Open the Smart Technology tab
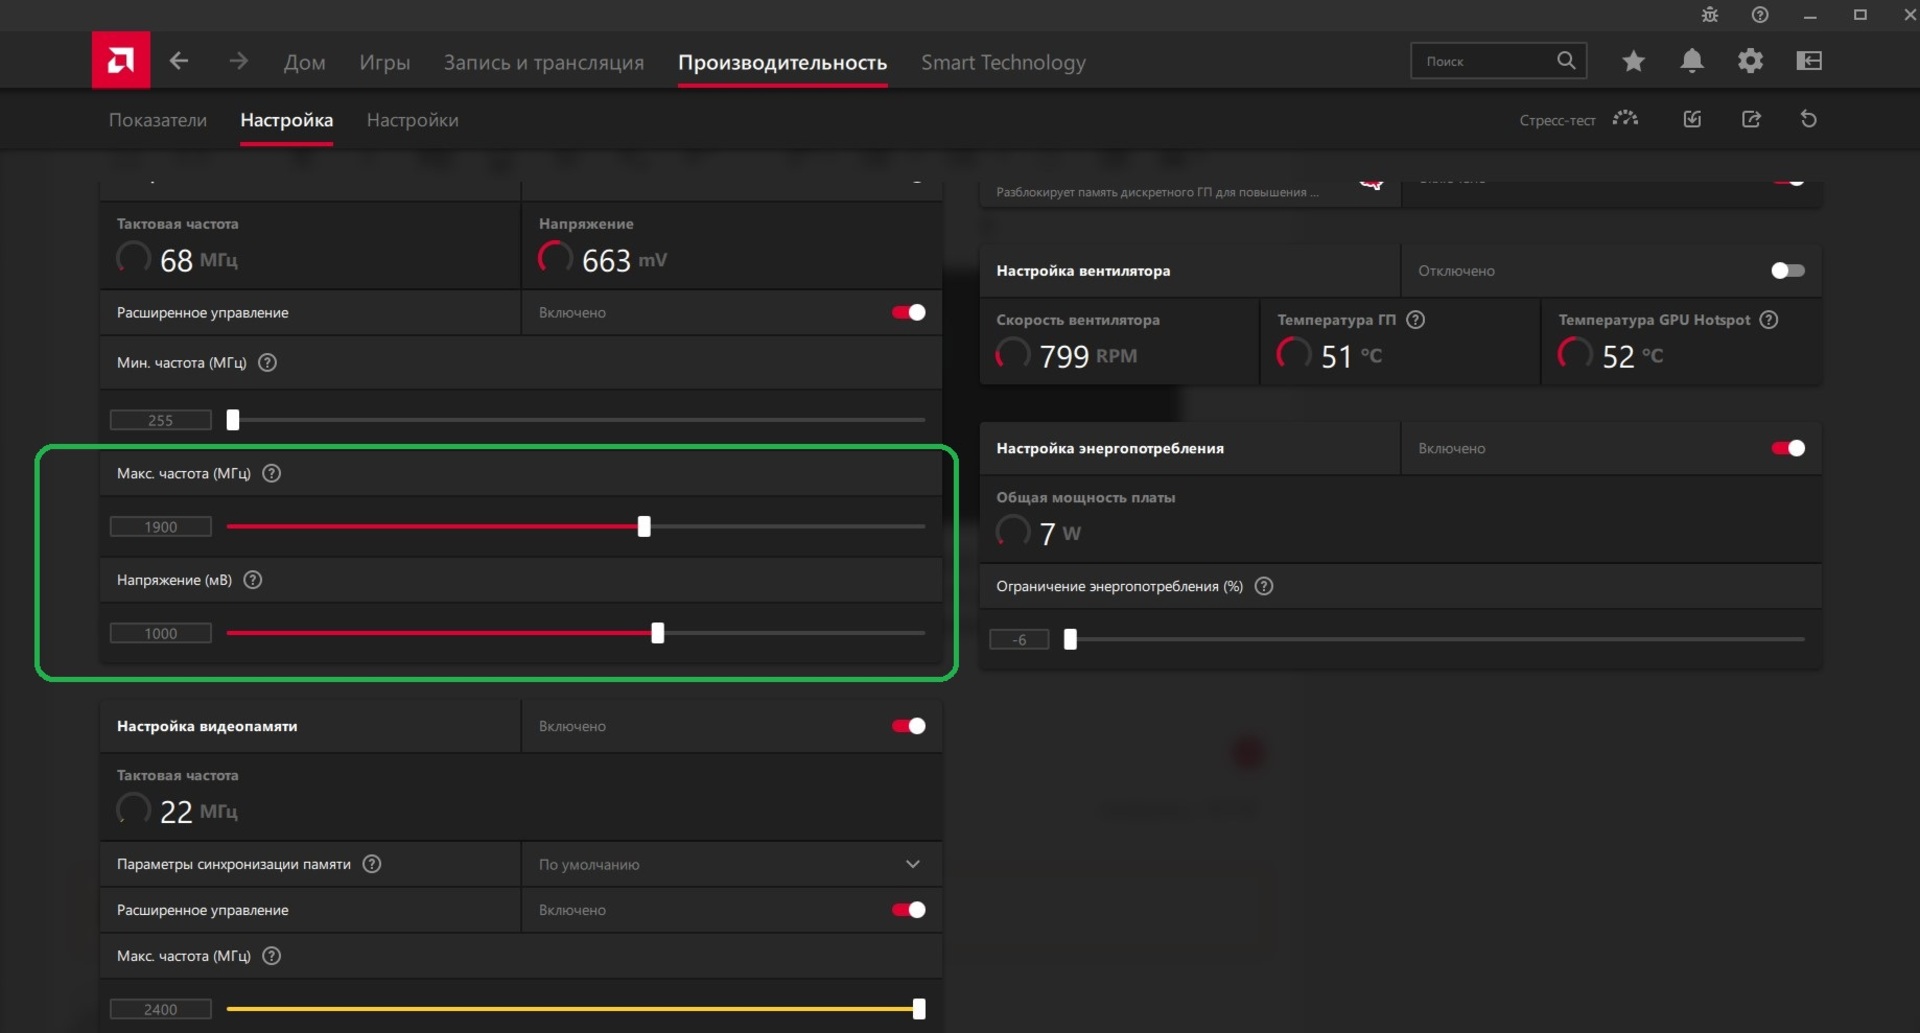The height and width of the screenshot is (1033, 1920). (x=1003, y=62)
